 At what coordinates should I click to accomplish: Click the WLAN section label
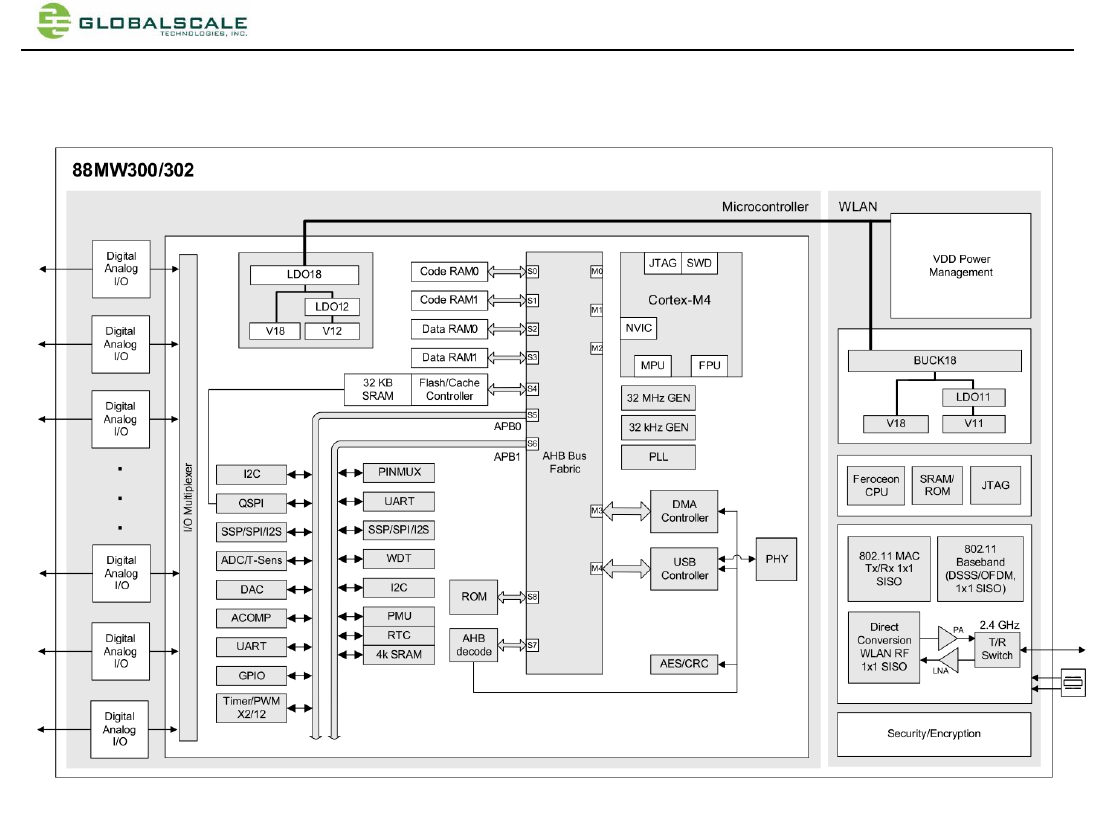click(858, 207)
